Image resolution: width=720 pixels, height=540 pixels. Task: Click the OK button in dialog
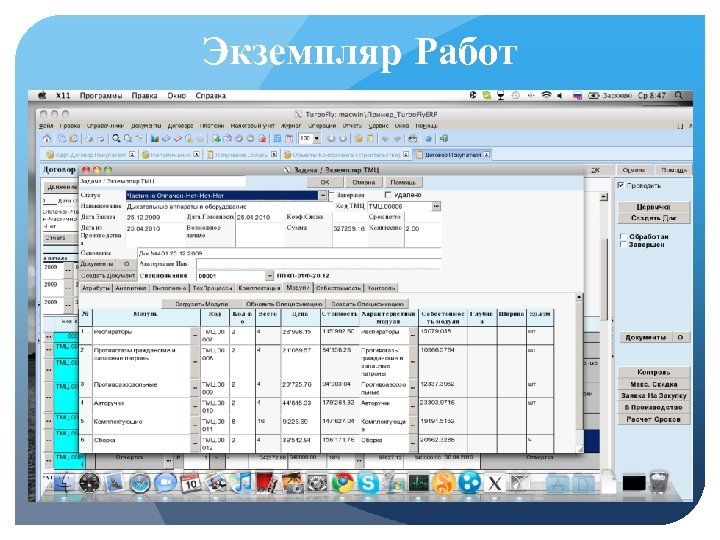[x=325, y=182]
